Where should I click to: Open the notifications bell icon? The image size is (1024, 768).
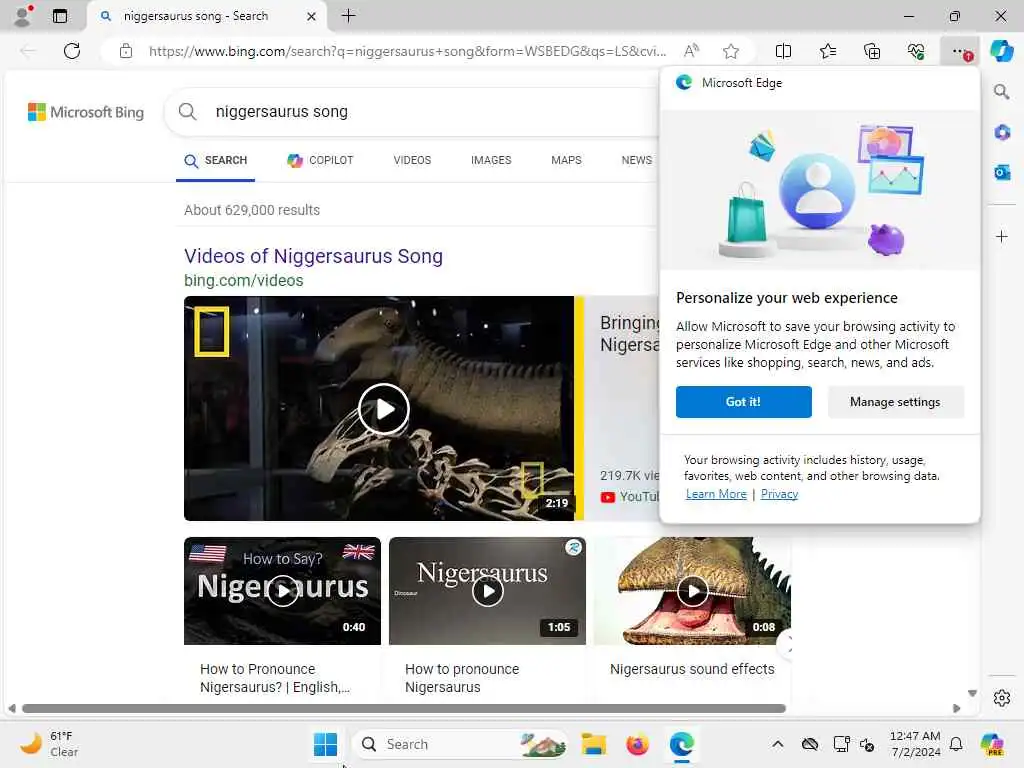point(956,744)
